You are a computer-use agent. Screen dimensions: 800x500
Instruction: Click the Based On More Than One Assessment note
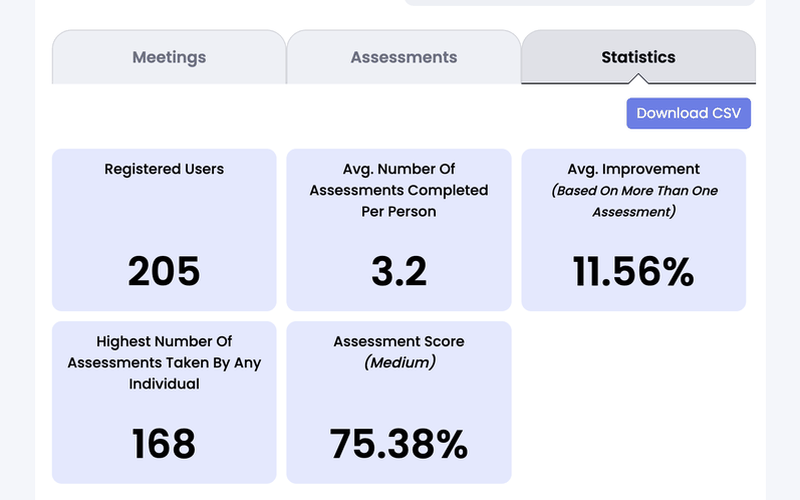click(x=634, y=201)
